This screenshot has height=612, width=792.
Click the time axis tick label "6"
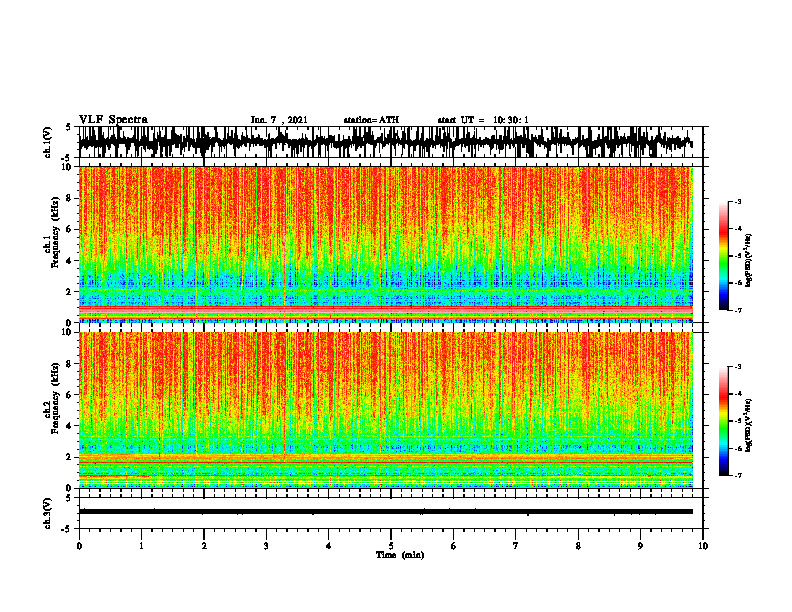tap(454, 546)
